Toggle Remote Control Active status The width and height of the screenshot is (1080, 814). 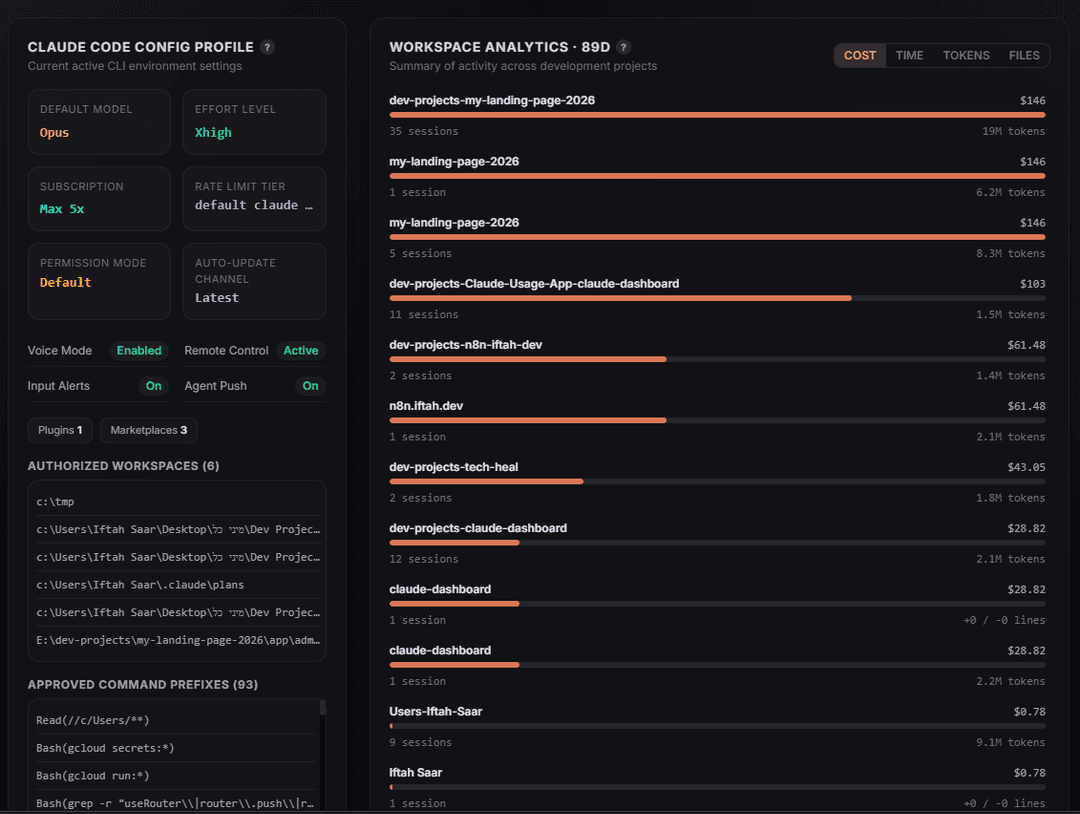[x=301, y=351]
